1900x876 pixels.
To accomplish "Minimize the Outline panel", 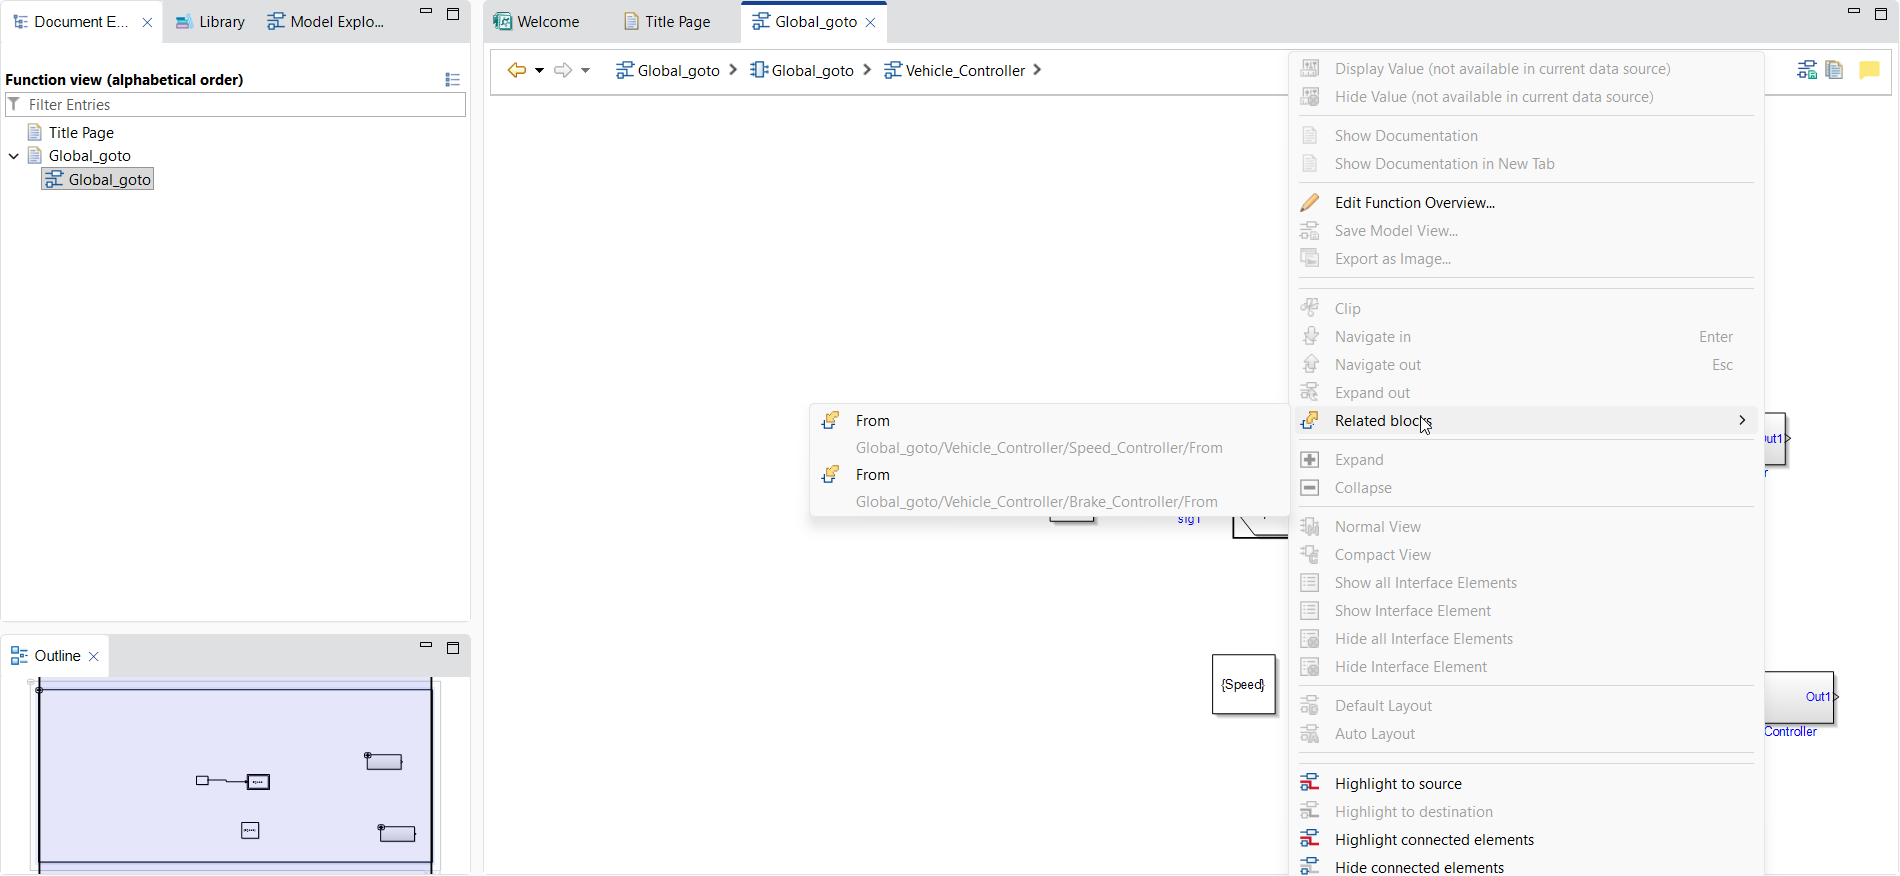I will pos(426,646).
